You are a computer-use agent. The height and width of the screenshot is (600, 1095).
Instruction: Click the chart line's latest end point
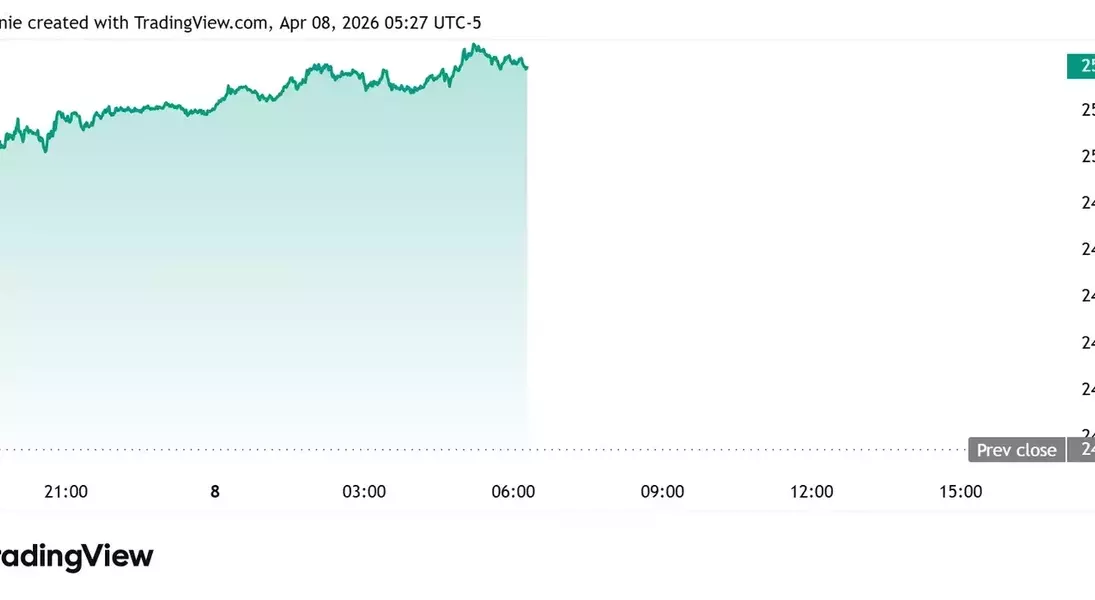pyautogui.click(x=527, y=67)
